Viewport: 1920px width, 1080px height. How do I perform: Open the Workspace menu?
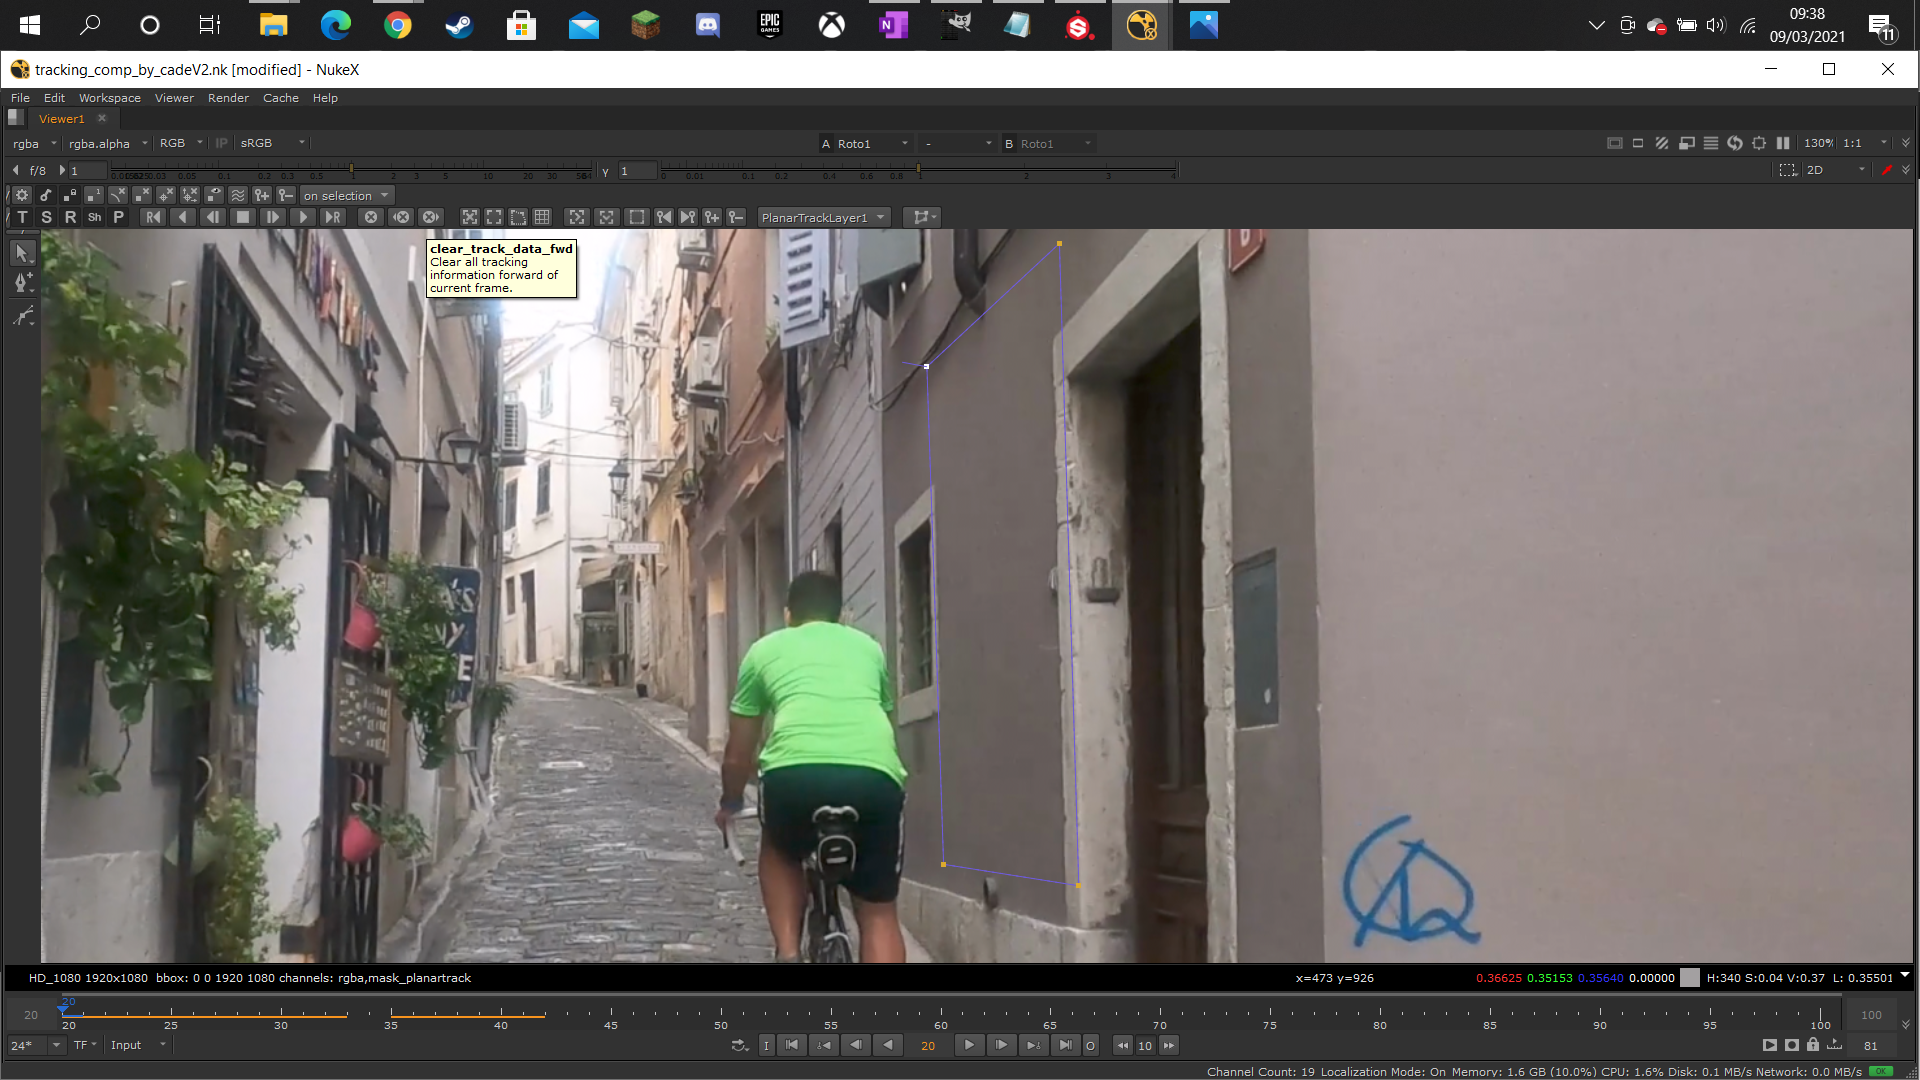[110, 98]
